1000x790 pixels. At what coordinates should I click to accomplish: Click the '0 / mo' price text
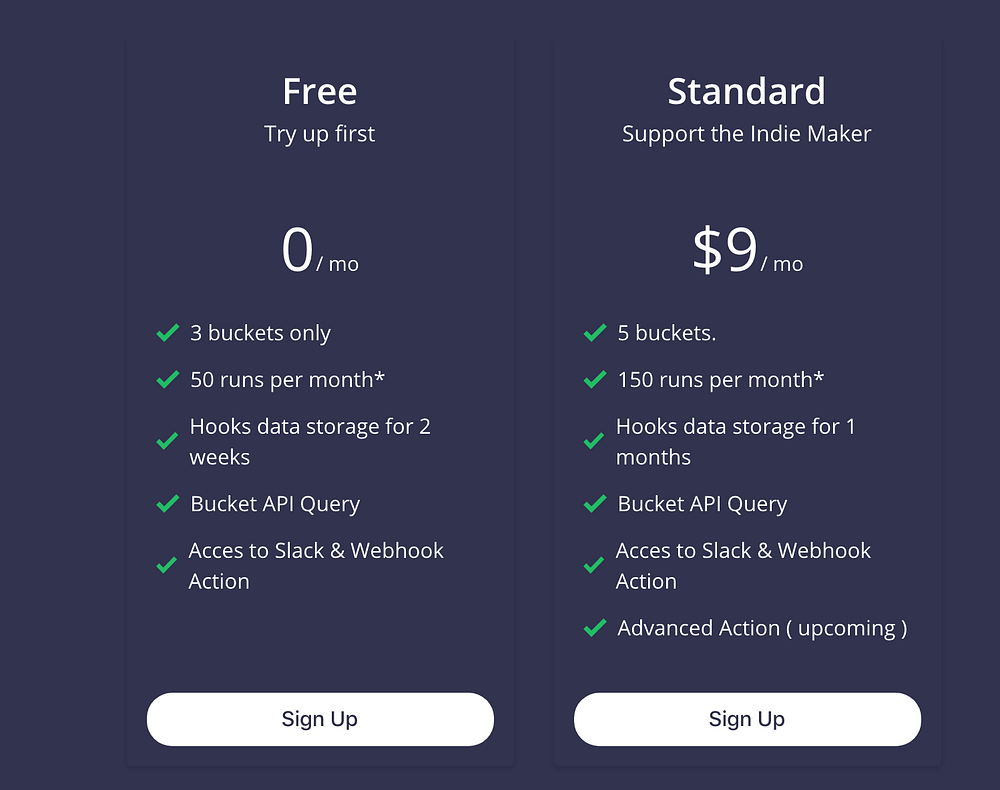click(x=320, y=250)
